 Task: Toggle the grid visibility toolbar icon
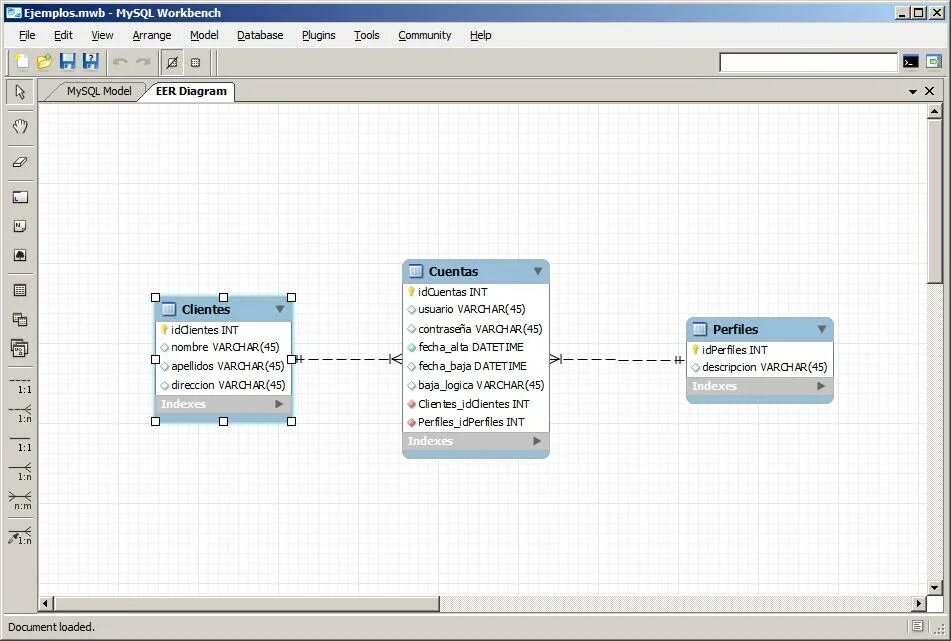pyautogui.click(x=172, y=62)
